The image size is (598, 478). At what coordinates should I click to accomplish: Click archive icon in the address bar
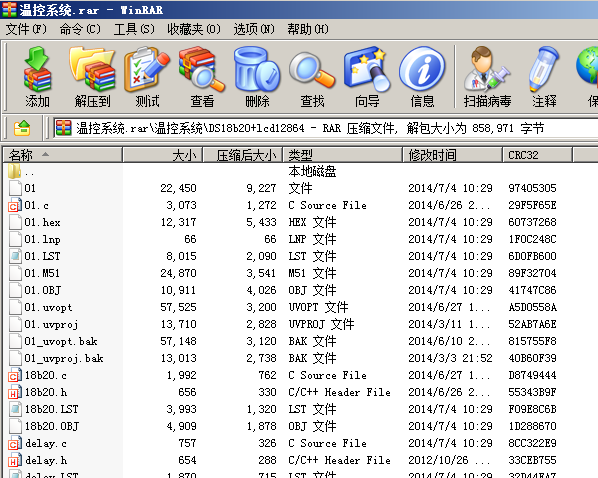coord(63,128)
